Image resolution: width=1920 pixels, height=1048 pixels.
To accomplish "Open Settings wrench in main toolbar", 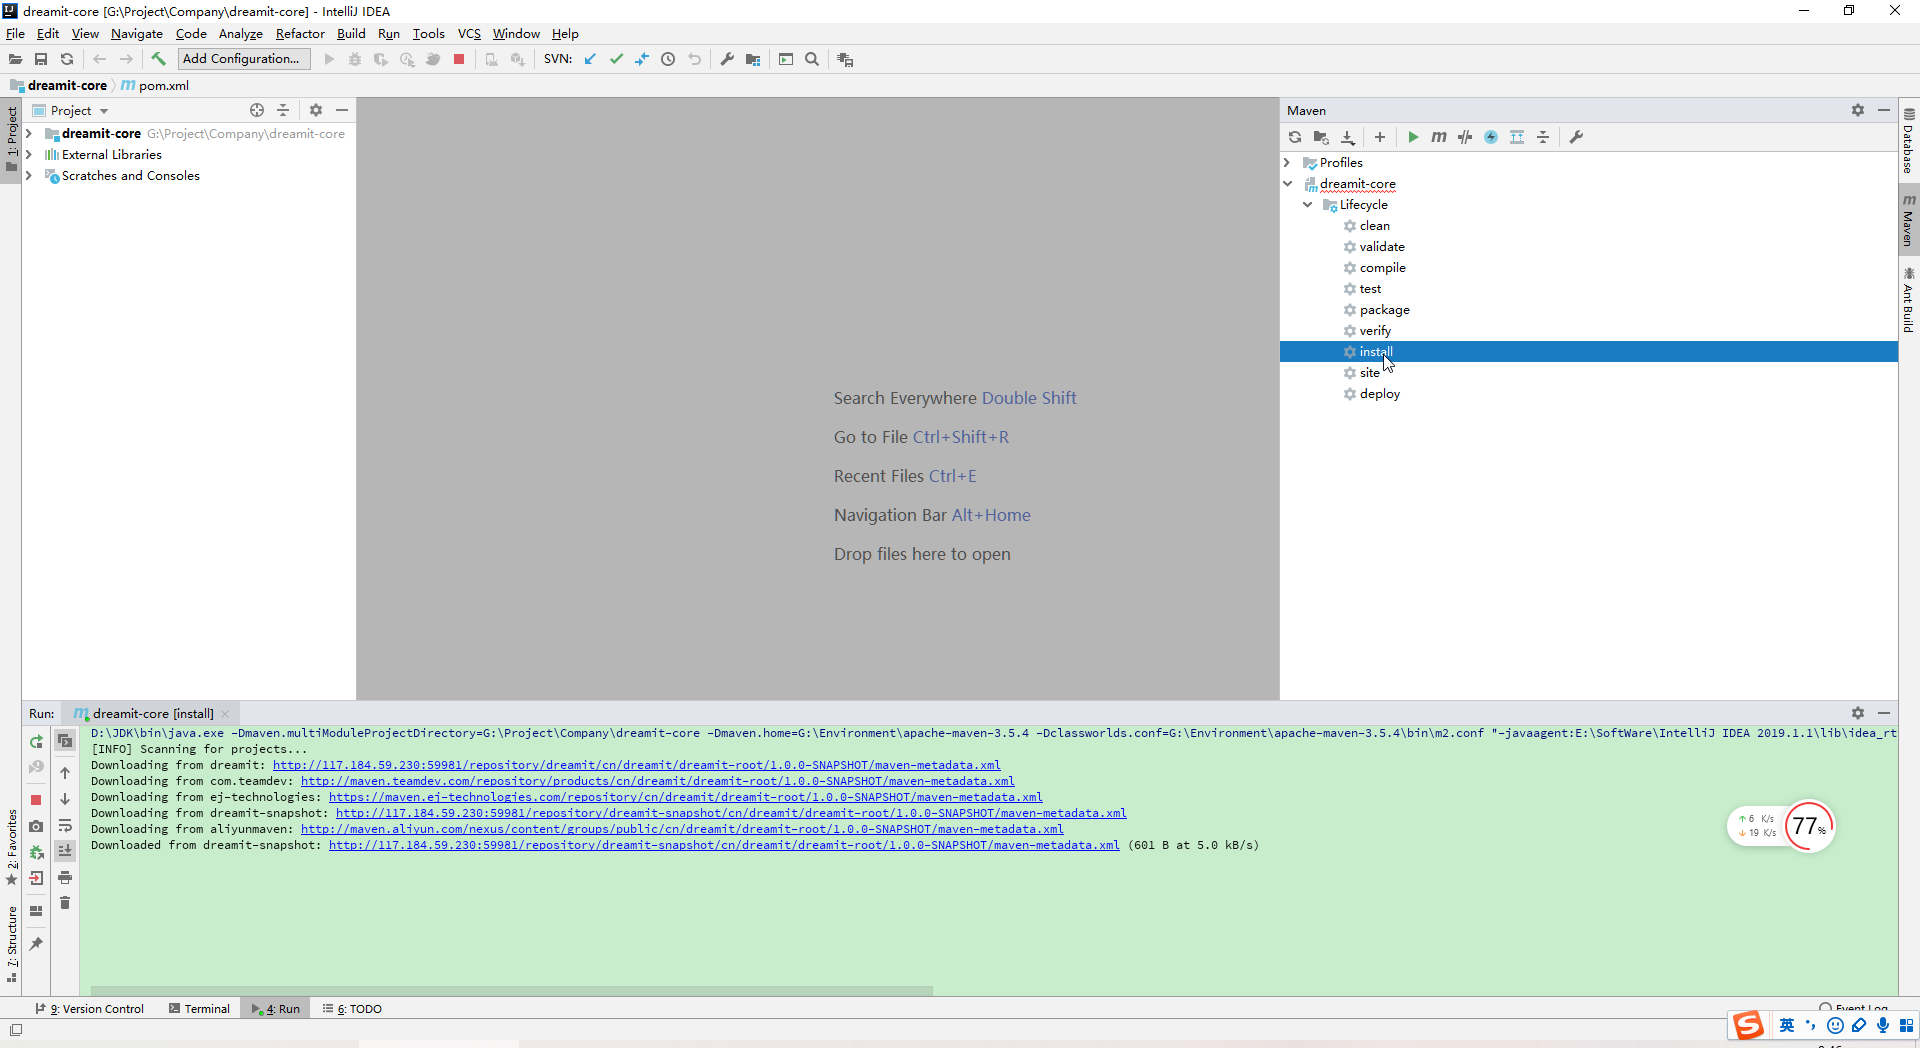I will [x=727, y=59].
